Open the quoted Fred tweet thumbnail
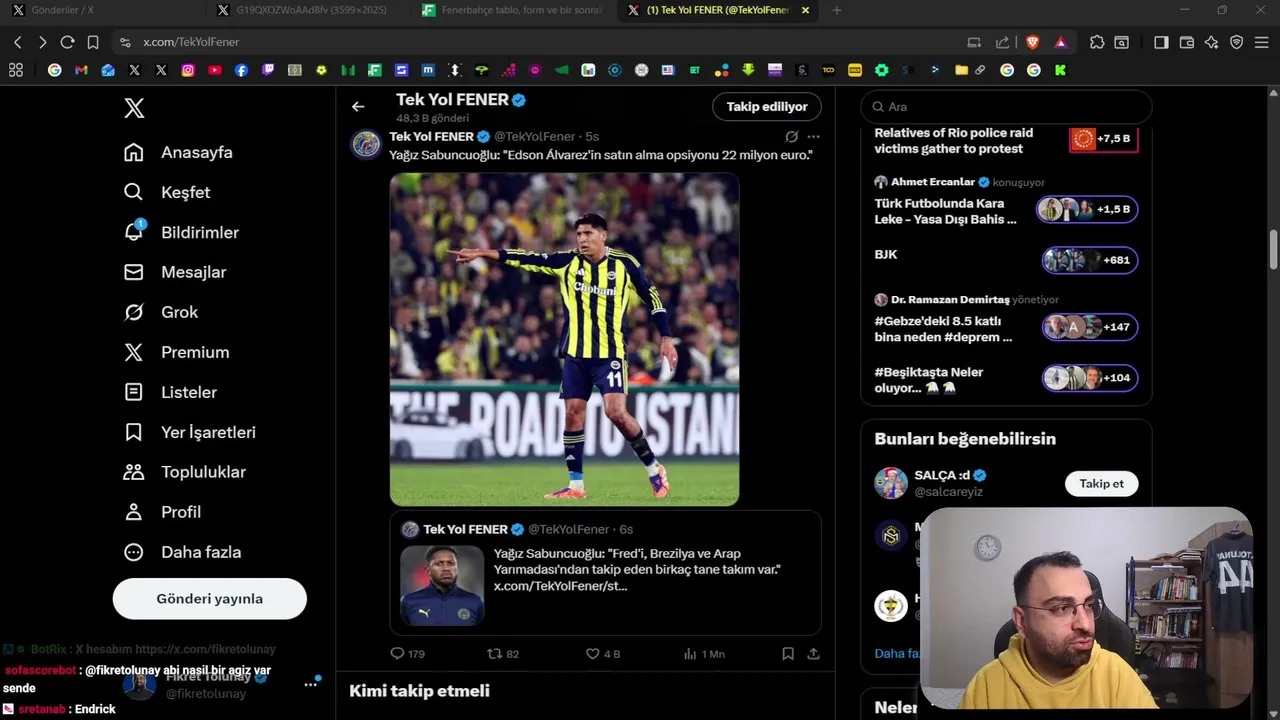Screen dimensions: 1280x720 pos(442,585)
